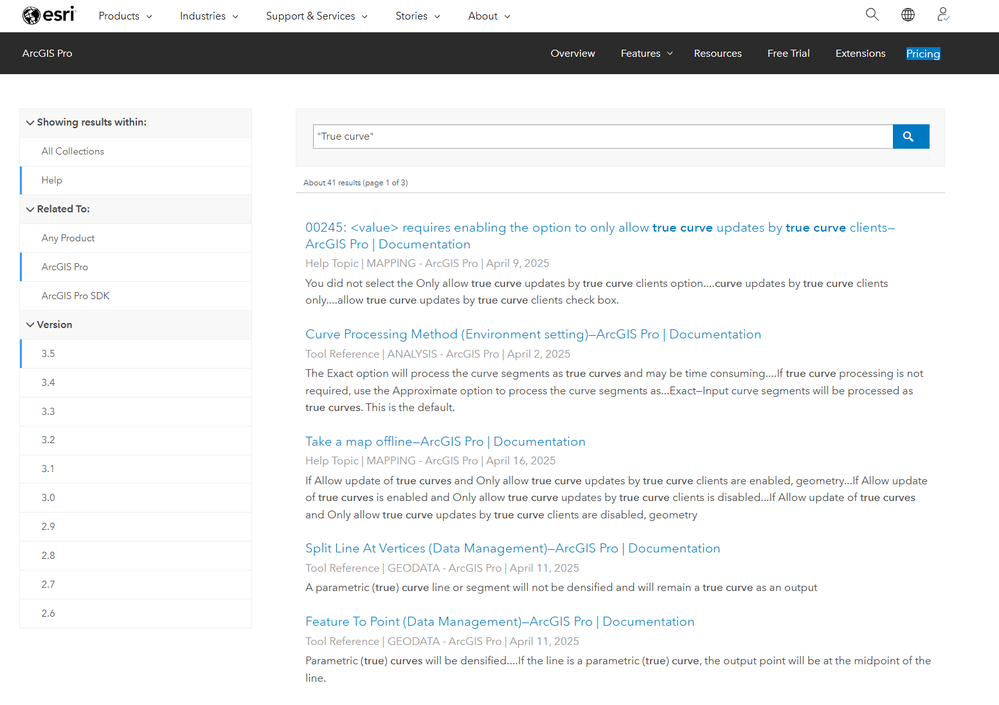The height and width of the screenshot is (705, 999).
Task: Collapse the 'Showing results within' section
Action: tap(136, 122)
